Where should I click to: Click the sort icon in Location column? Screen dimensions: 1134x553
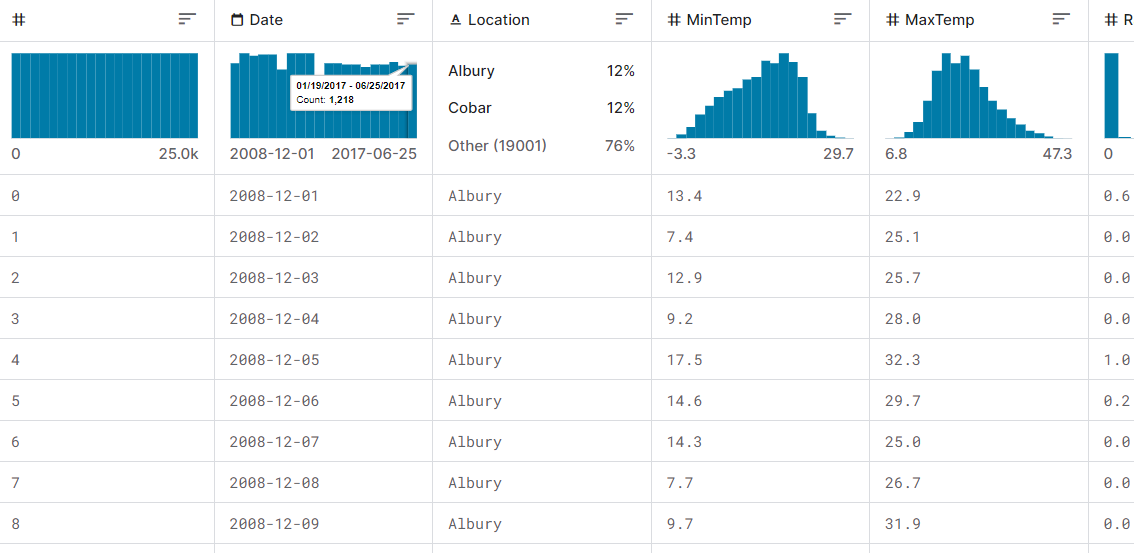[624, 19]
